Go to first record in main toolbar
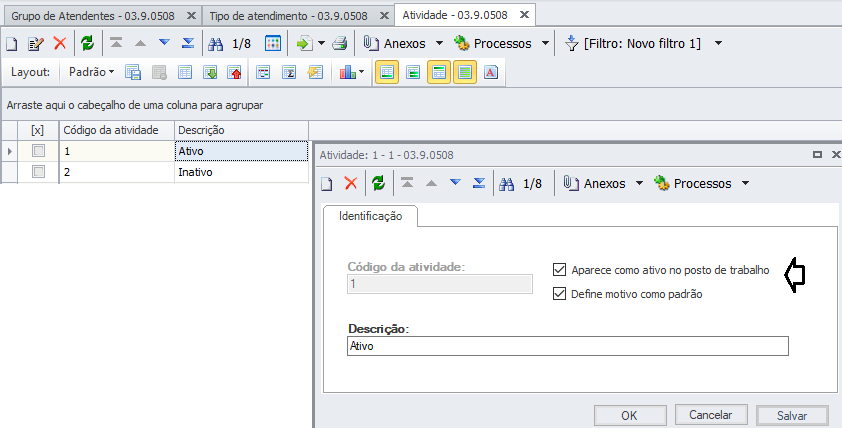Viewport: 842px width, 428px height. (x=116, y=43)
